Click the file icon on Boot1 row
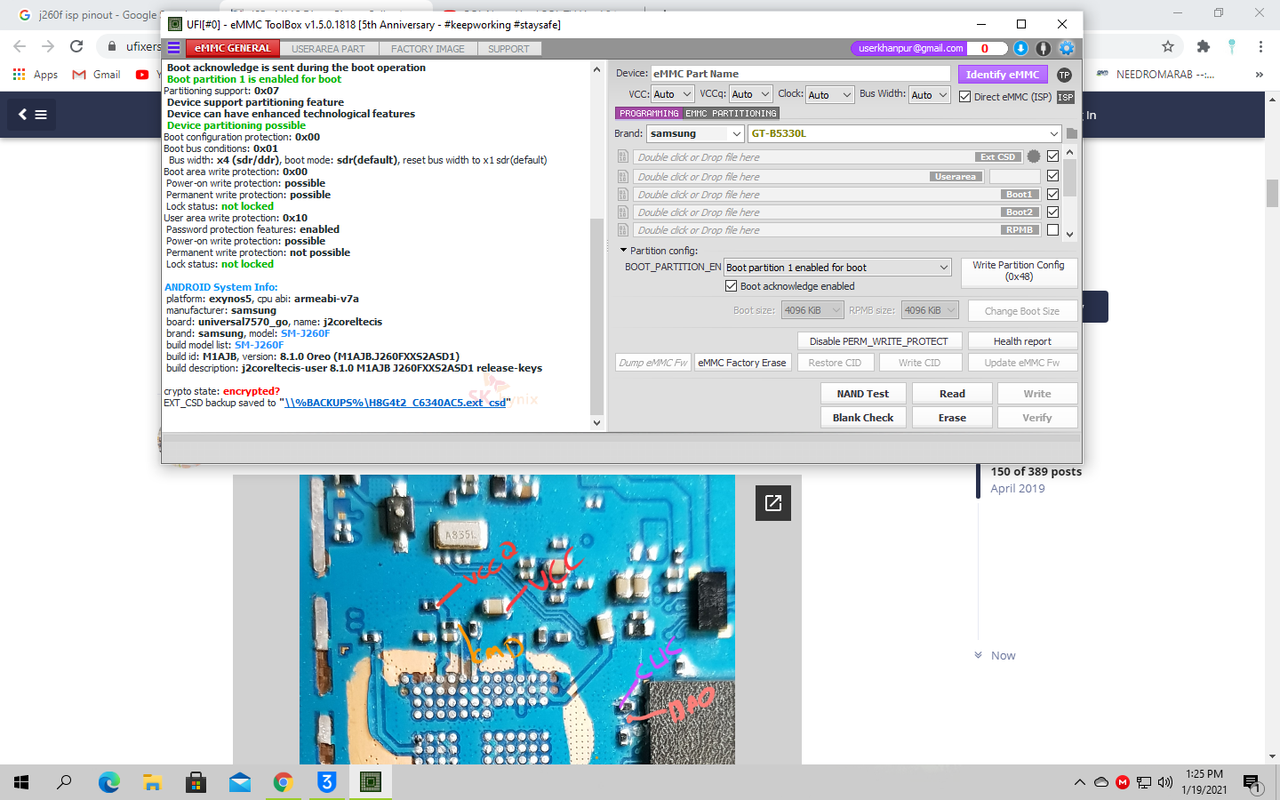1280x800 pixels. 623,194
